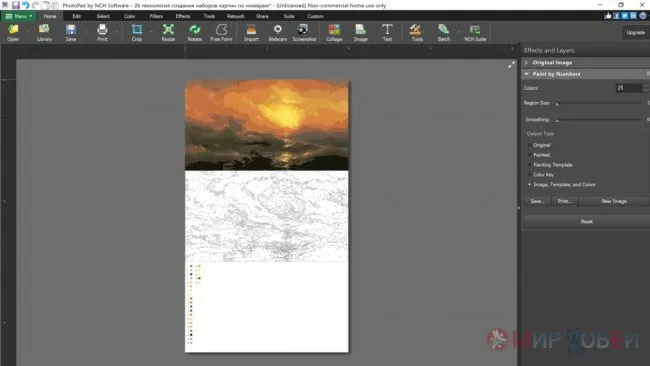Click the Undo arrow in title bar

[x=26, y=5]
